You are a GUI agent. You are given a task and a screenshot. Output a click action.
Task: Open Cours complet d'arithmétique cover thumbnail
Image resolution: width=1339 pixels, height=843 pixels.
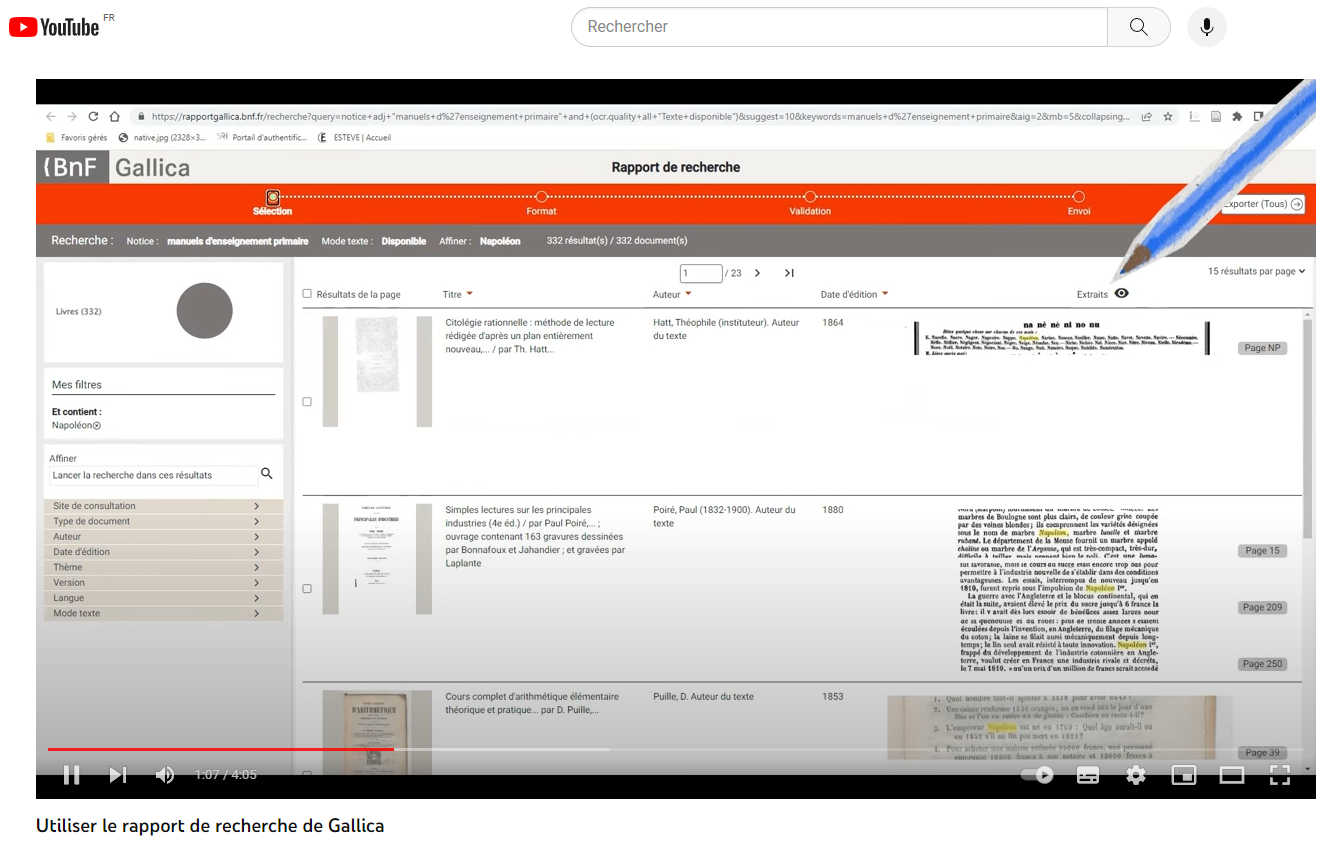click(x=377, y=732)
